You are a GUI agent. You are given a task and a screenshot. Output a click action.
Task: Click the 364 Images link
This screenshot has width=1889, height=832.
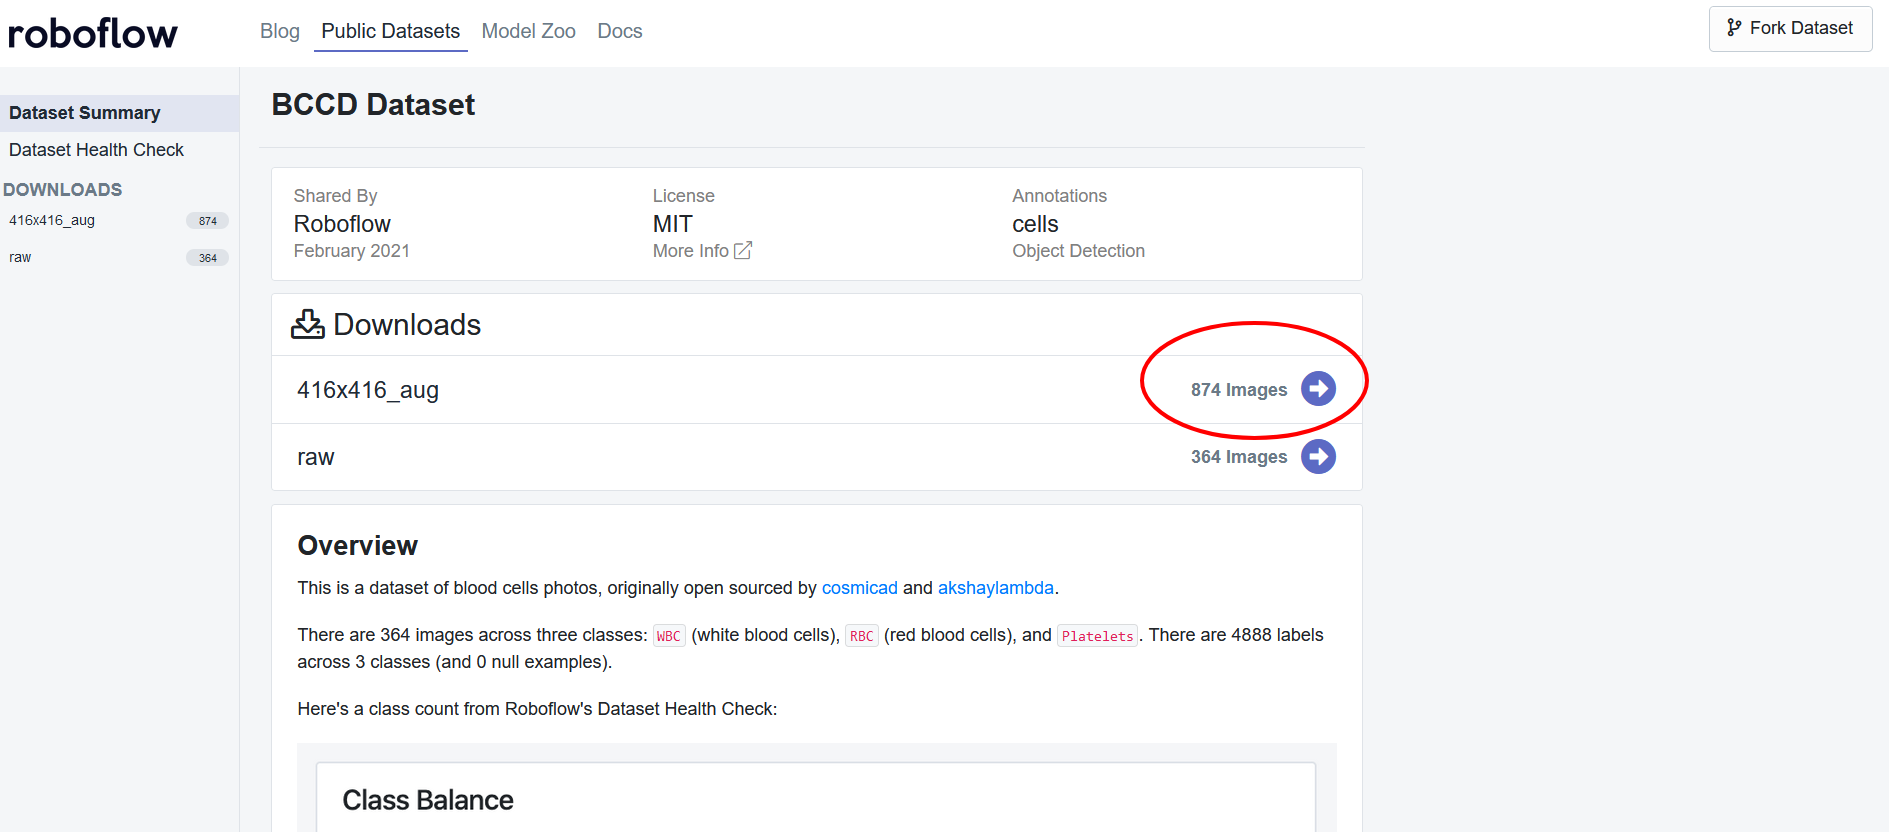tap(1239, 457)
